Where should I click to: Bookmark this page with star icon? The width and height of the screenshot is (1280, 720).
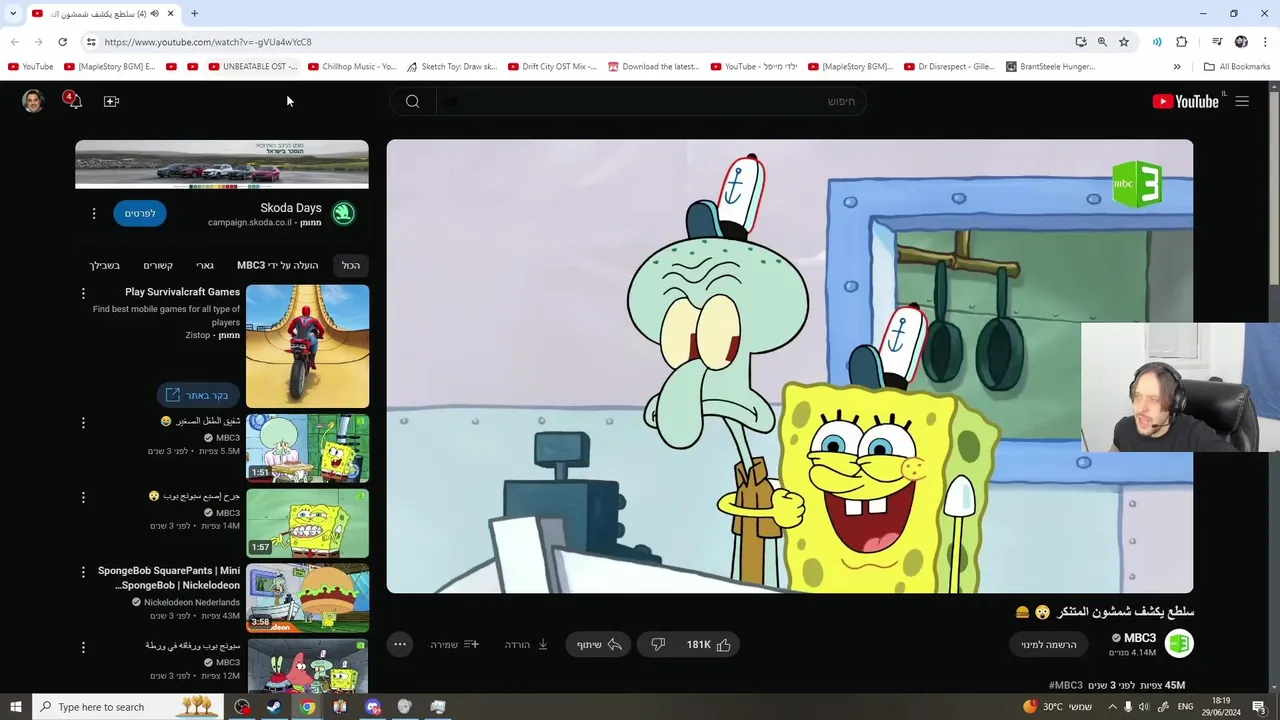pyautogui.click(x=1124, y=42)
